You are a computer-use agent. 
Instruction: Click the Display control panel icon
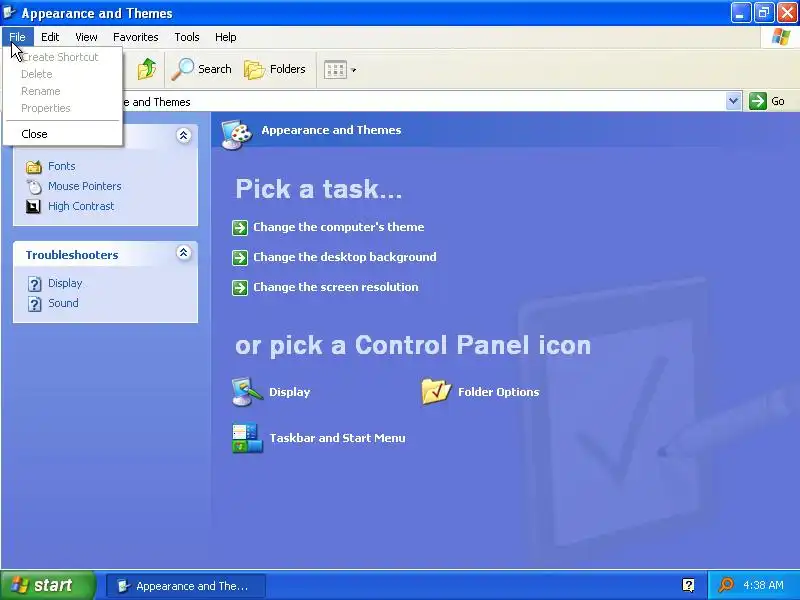(247, 391)
